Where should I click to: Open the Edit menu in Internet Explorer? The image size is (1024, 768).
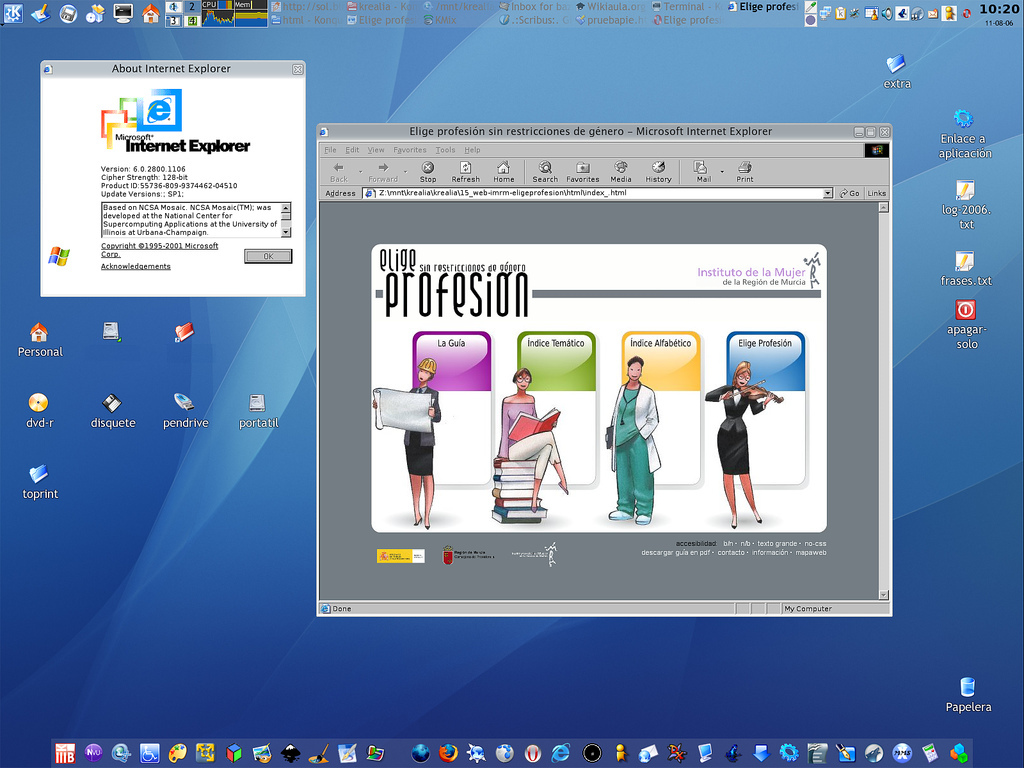coord(352,150)
